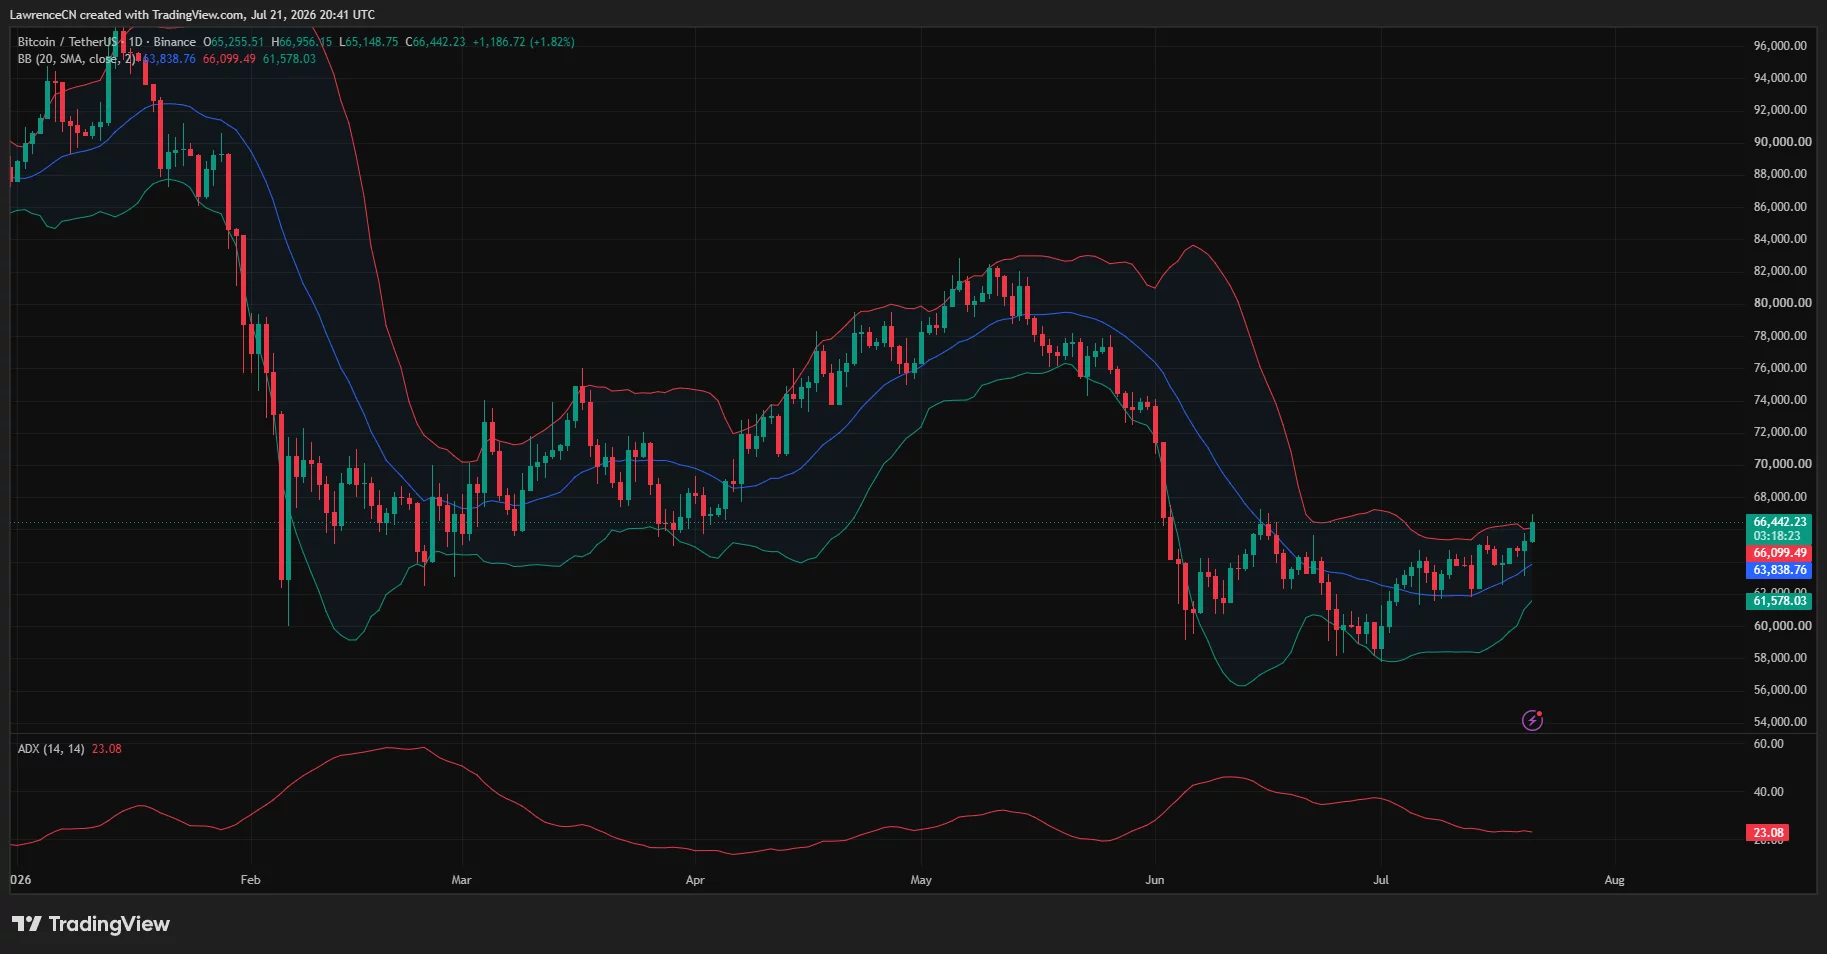Click the red upper band label 66,099.49 on price axis
Screen dimensions: 1827x954
click(1779, 553)
